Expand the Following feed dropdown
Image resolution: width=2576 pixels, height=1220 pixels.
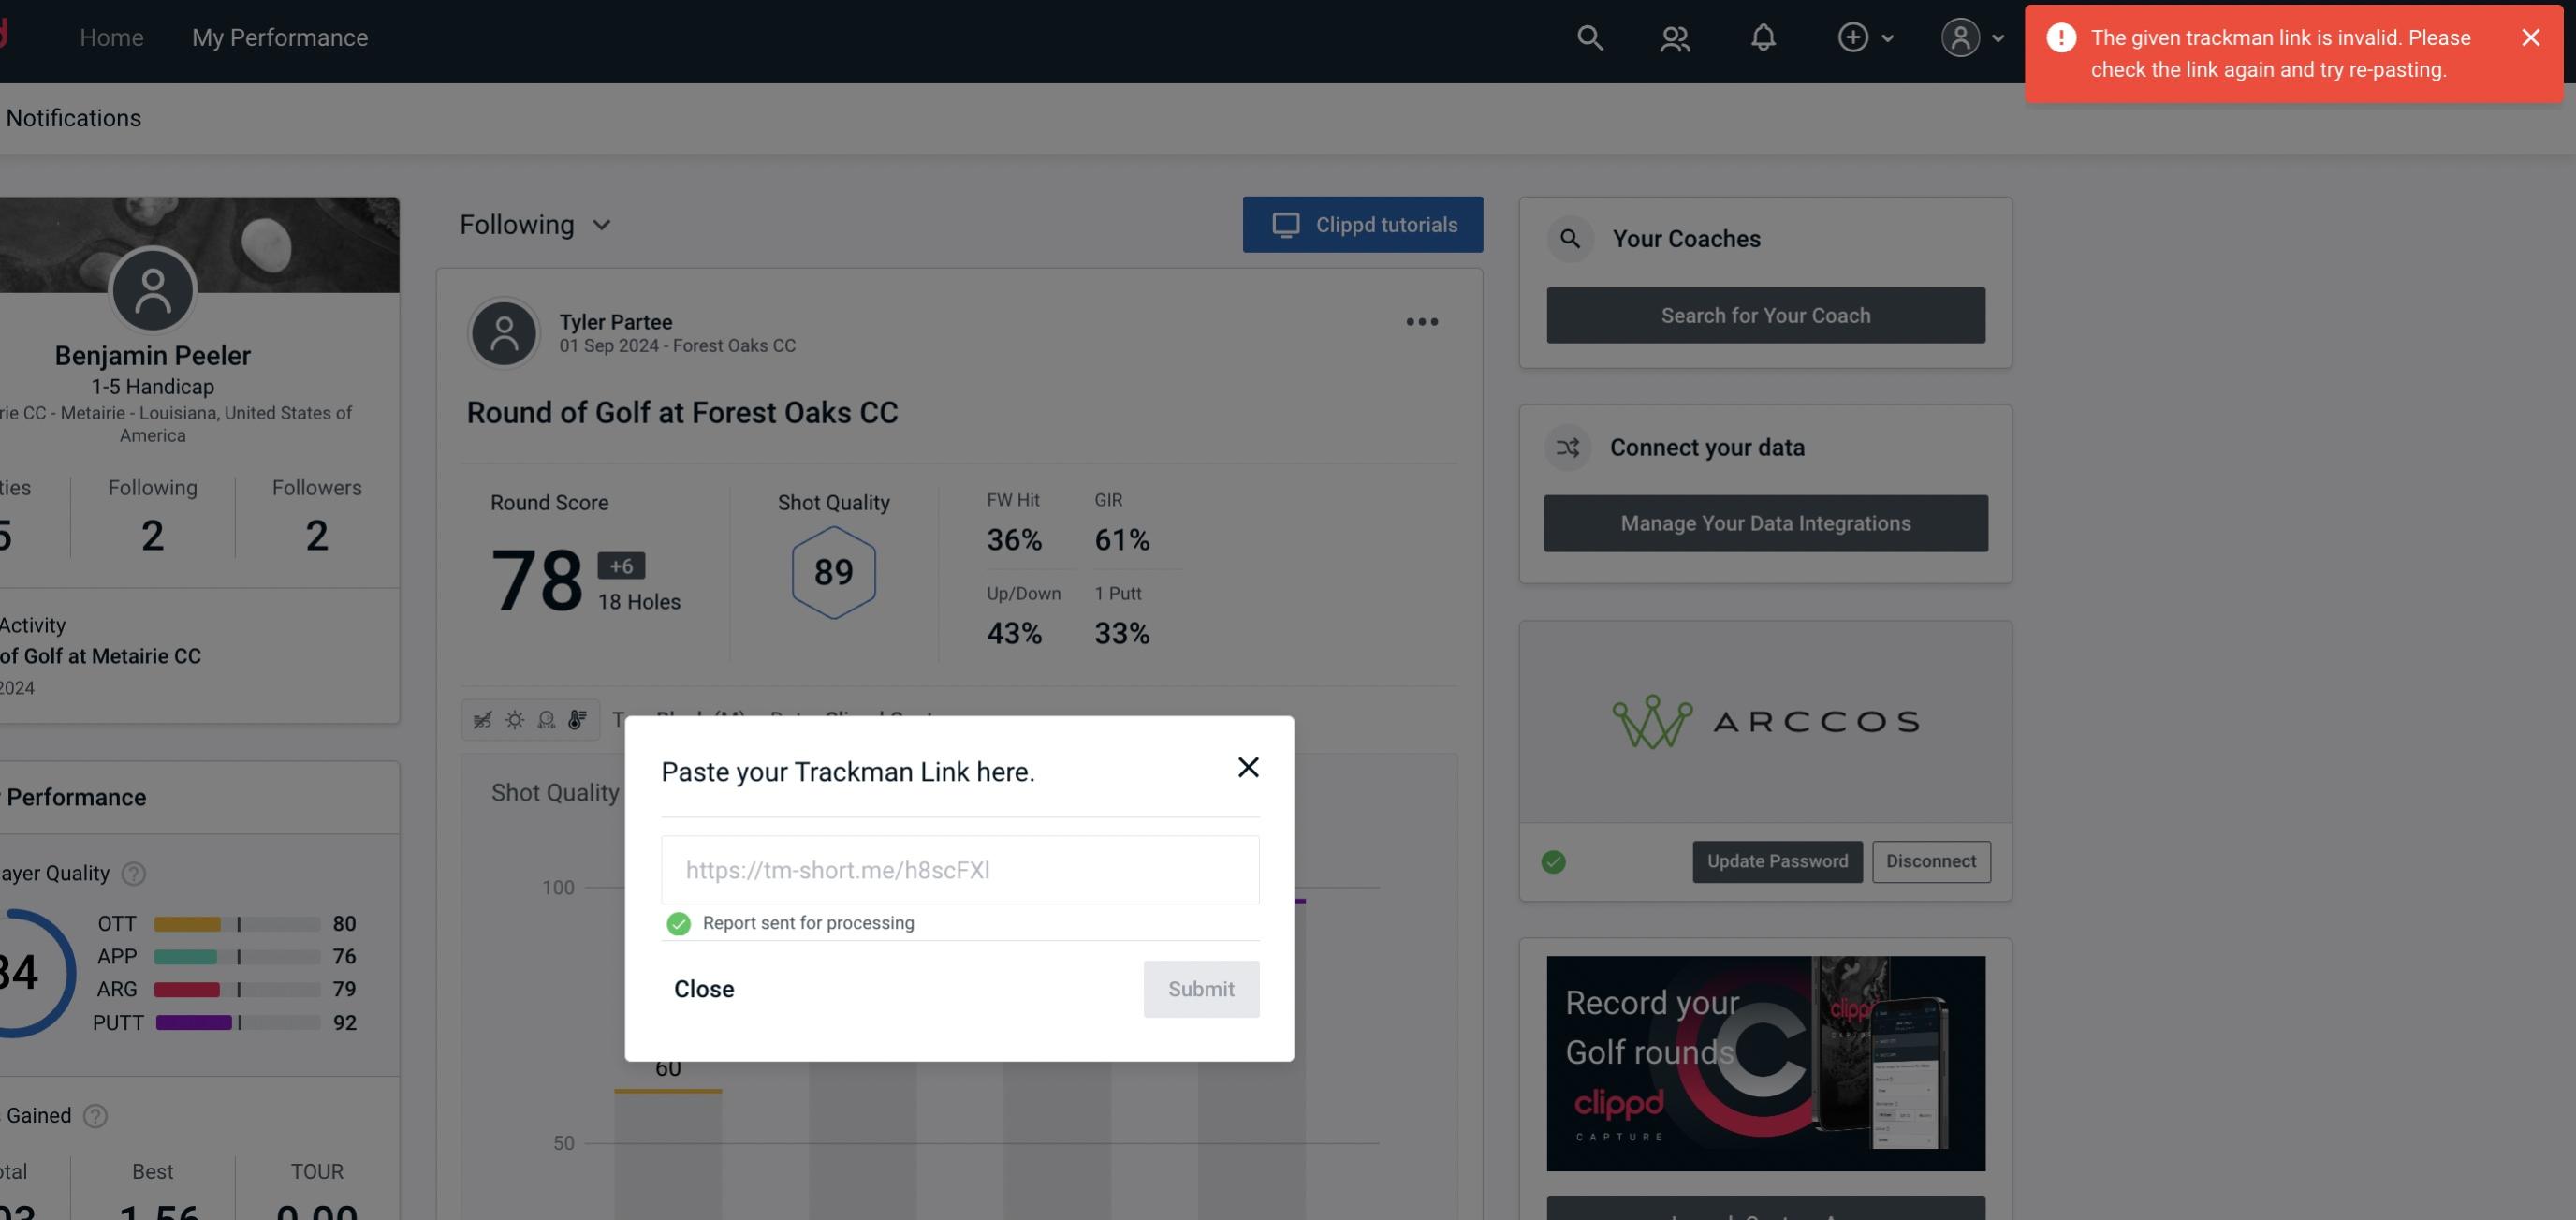(x=535, y=224)
